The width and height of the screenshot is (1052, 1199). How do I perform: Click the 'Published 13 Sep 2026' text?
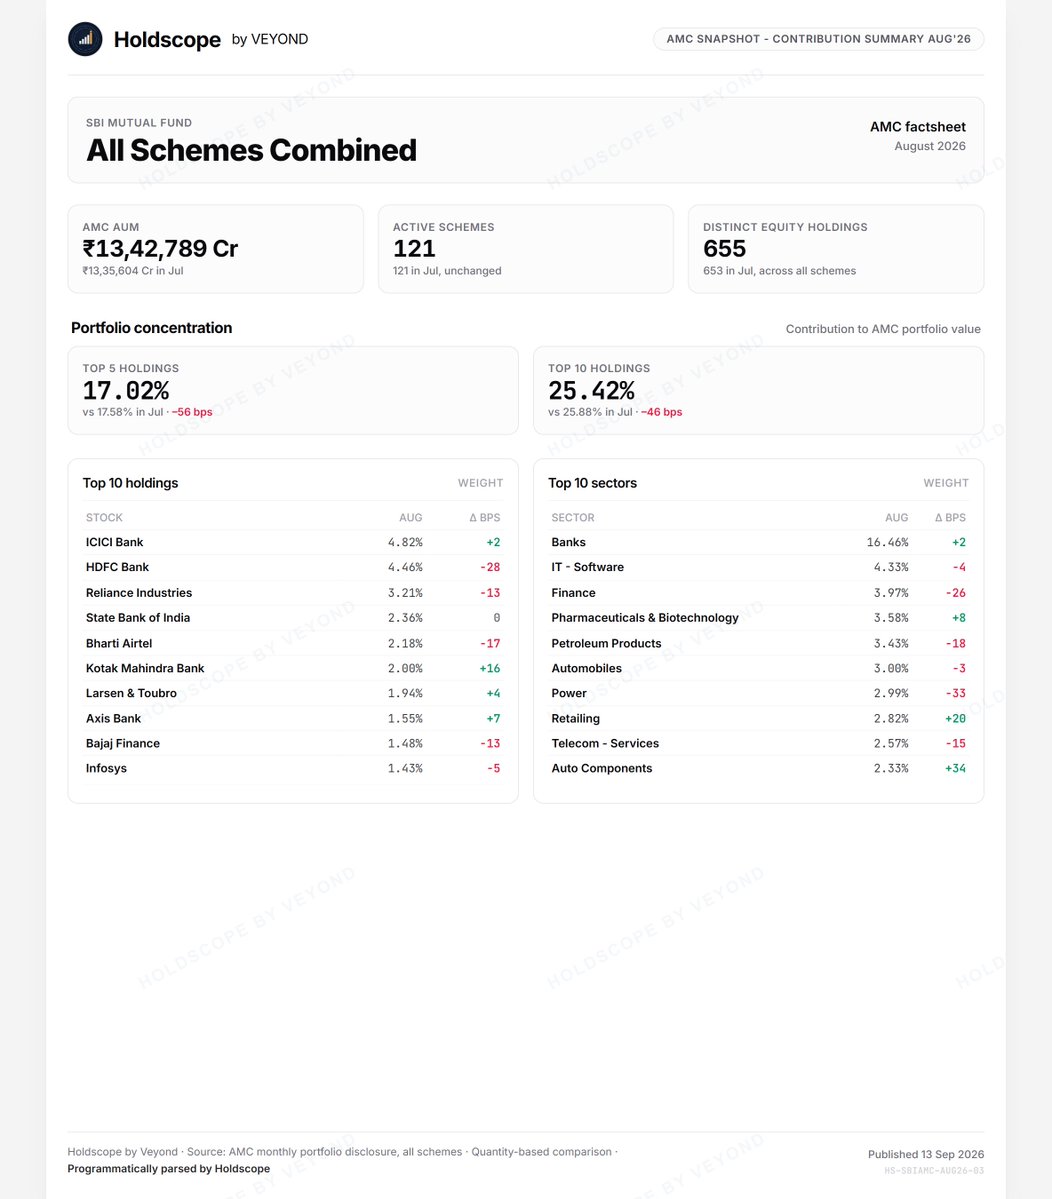(926, 1155)
